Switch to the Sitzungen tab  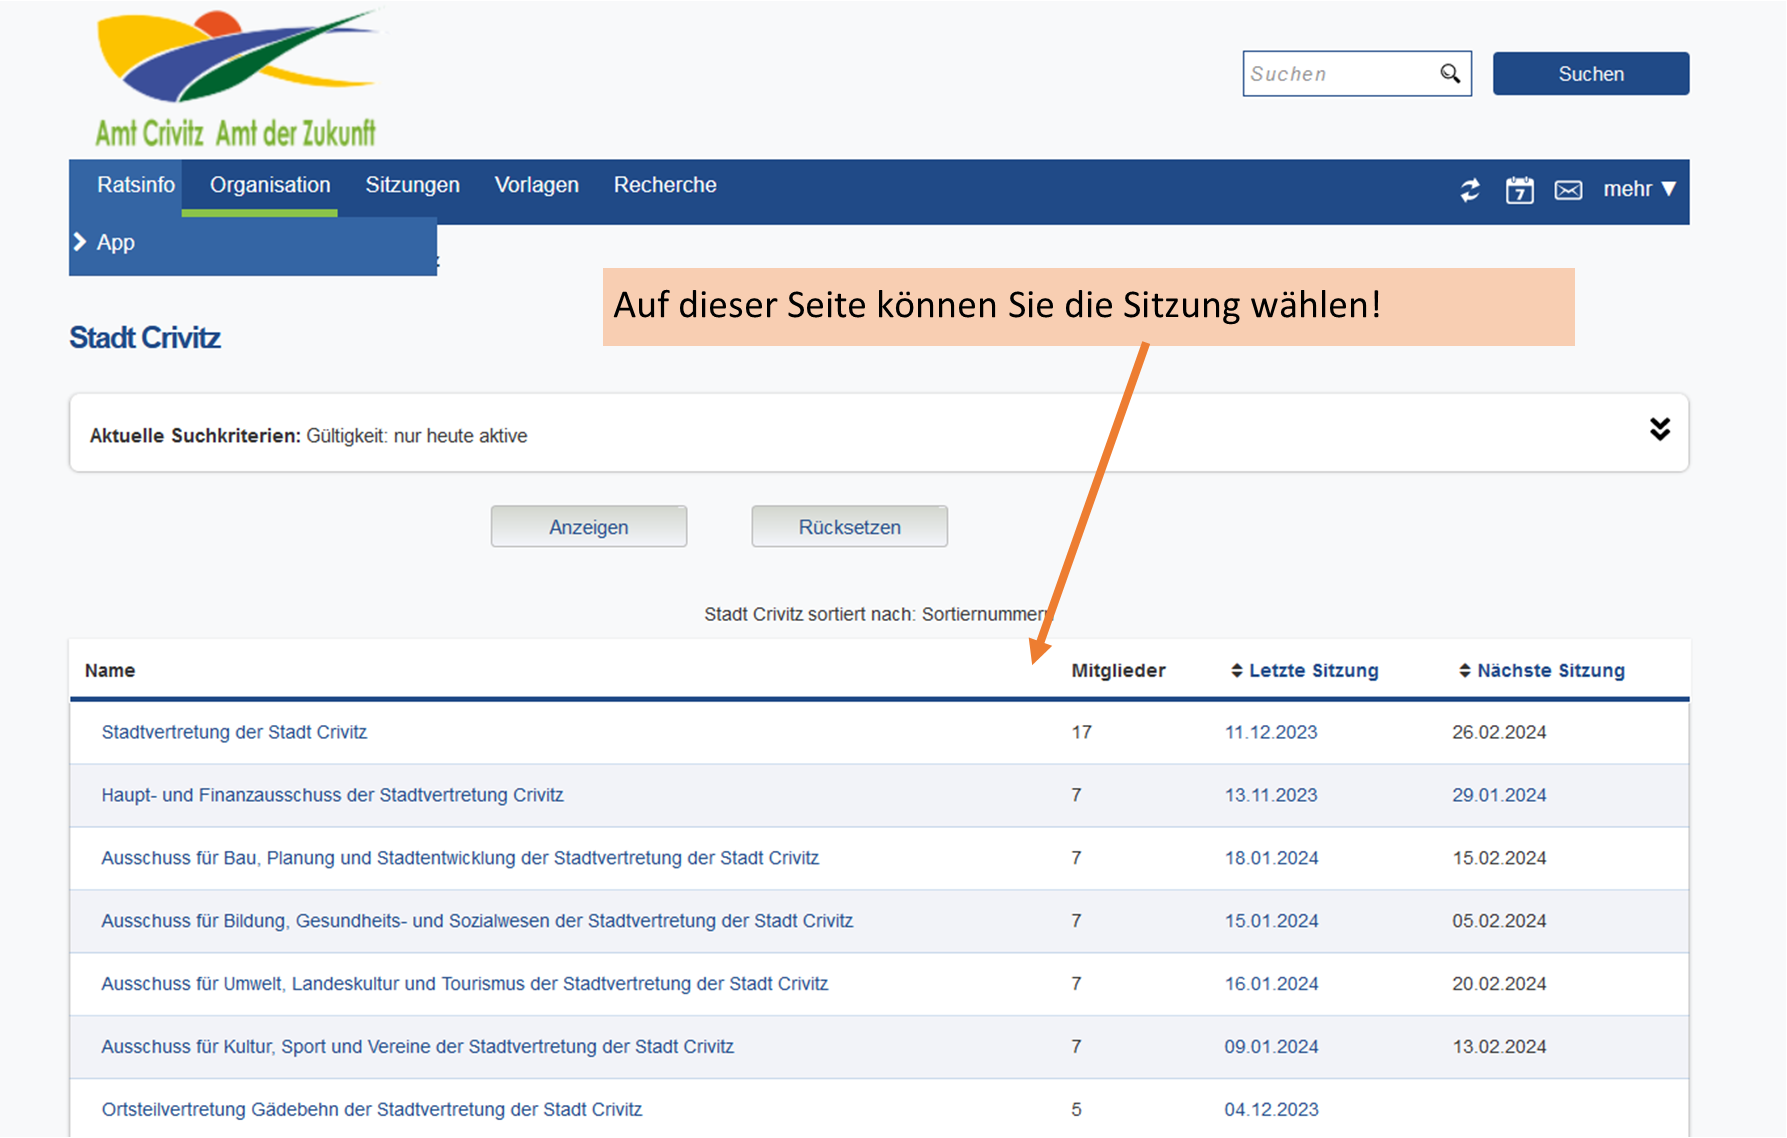412,185
